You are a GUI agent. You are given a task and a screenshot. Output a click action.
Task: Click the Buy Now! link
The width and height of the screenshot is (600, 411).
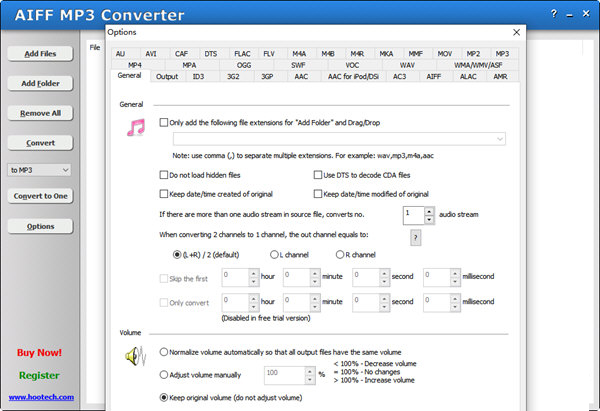pos(39,352)
